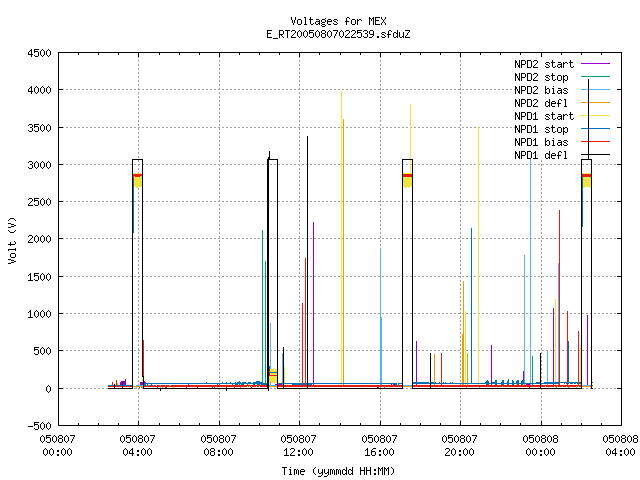Click the purple spike reaching about 2200 V

pyautogui.click(x=313, y=302)
